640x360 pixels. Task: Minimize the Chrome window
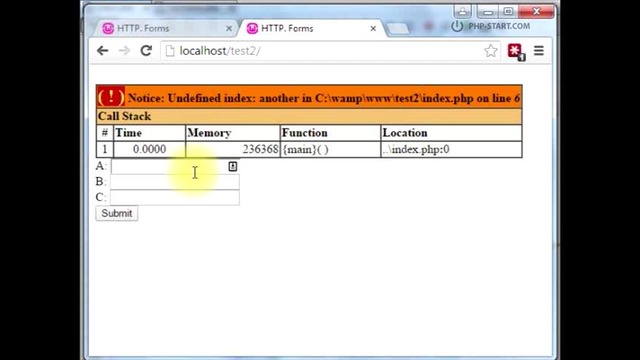coord(487,11)
